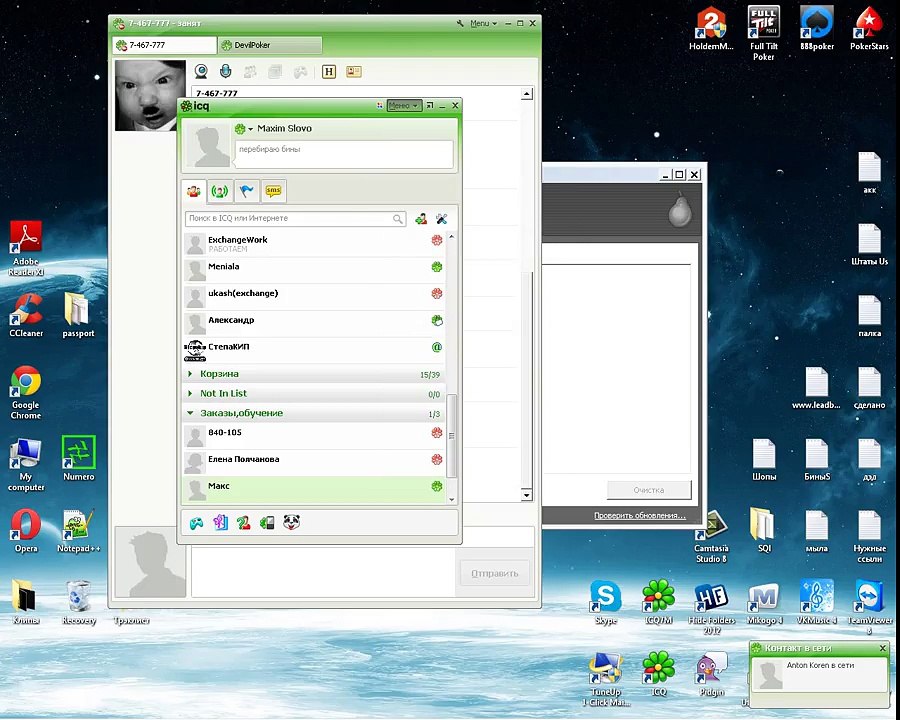Select the online contacts broadcast tab
900x720 pixels.
(x=220, y=191)
